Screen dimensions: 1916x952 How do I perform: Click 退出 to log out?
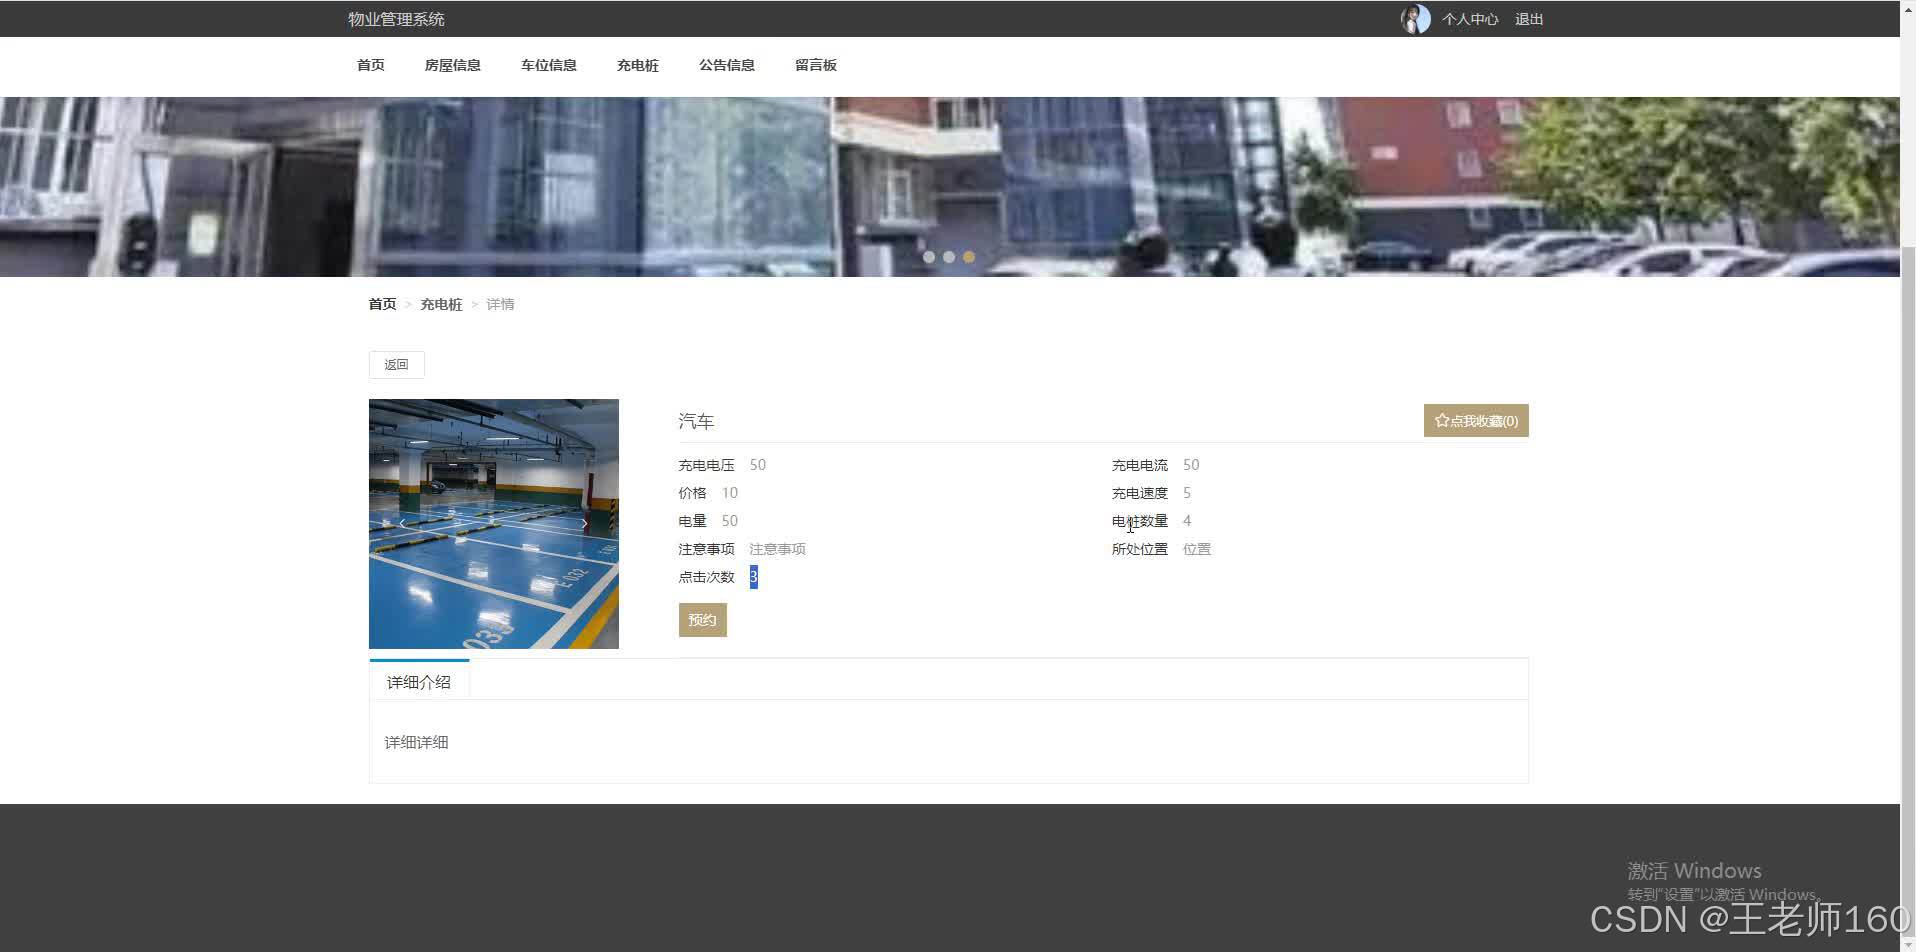(1529, 19)
